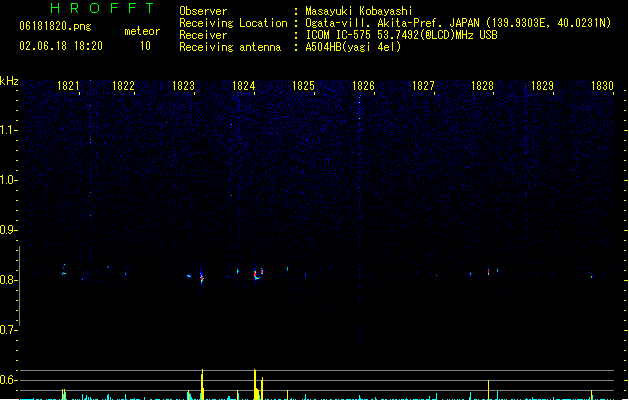
Task: Click the Receiving Location field label
Action: tap(233, 23)
